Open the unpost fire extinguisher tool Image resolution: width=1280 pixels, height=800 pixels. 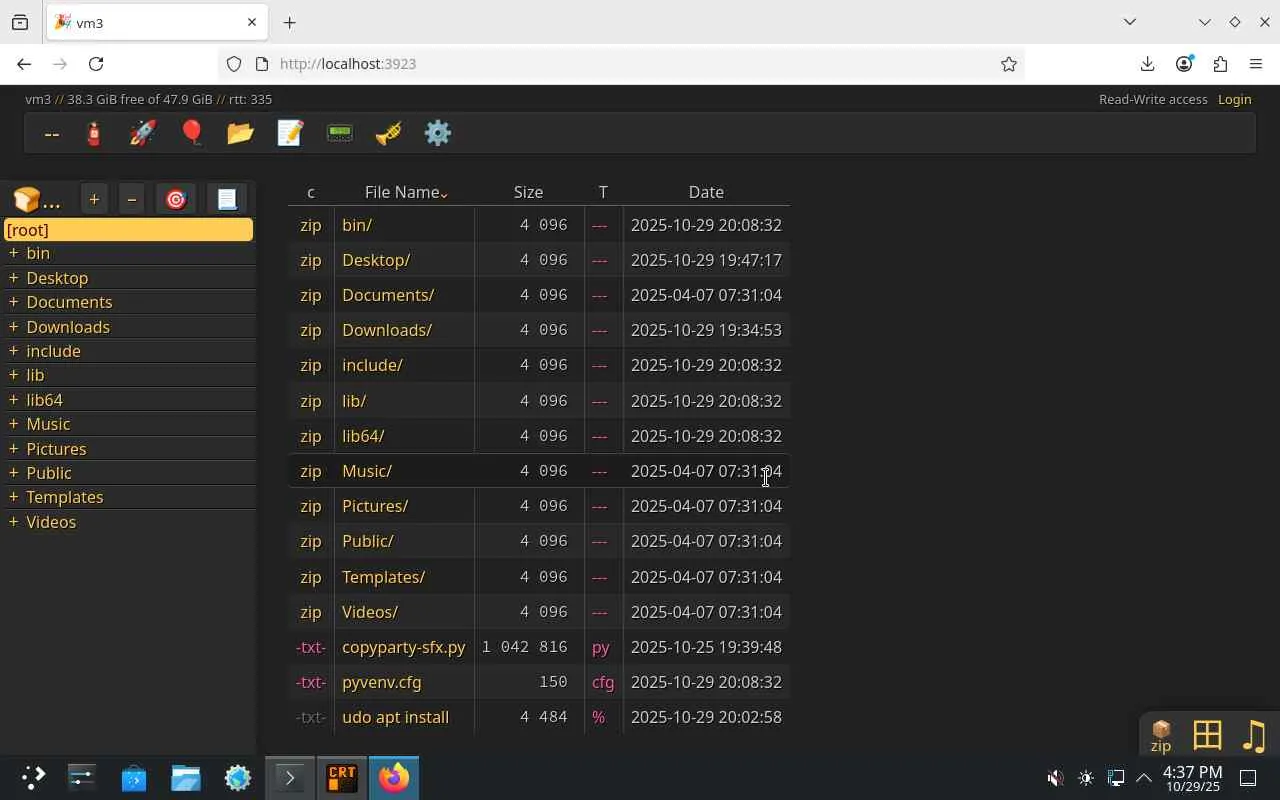click(94, 133)
